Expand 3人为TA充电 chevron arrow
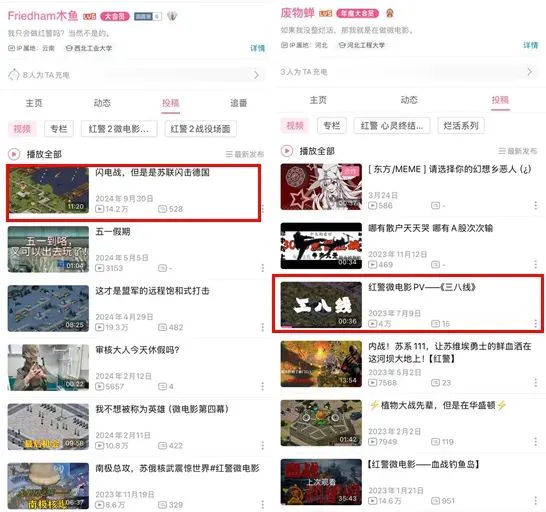 (530, 72)
